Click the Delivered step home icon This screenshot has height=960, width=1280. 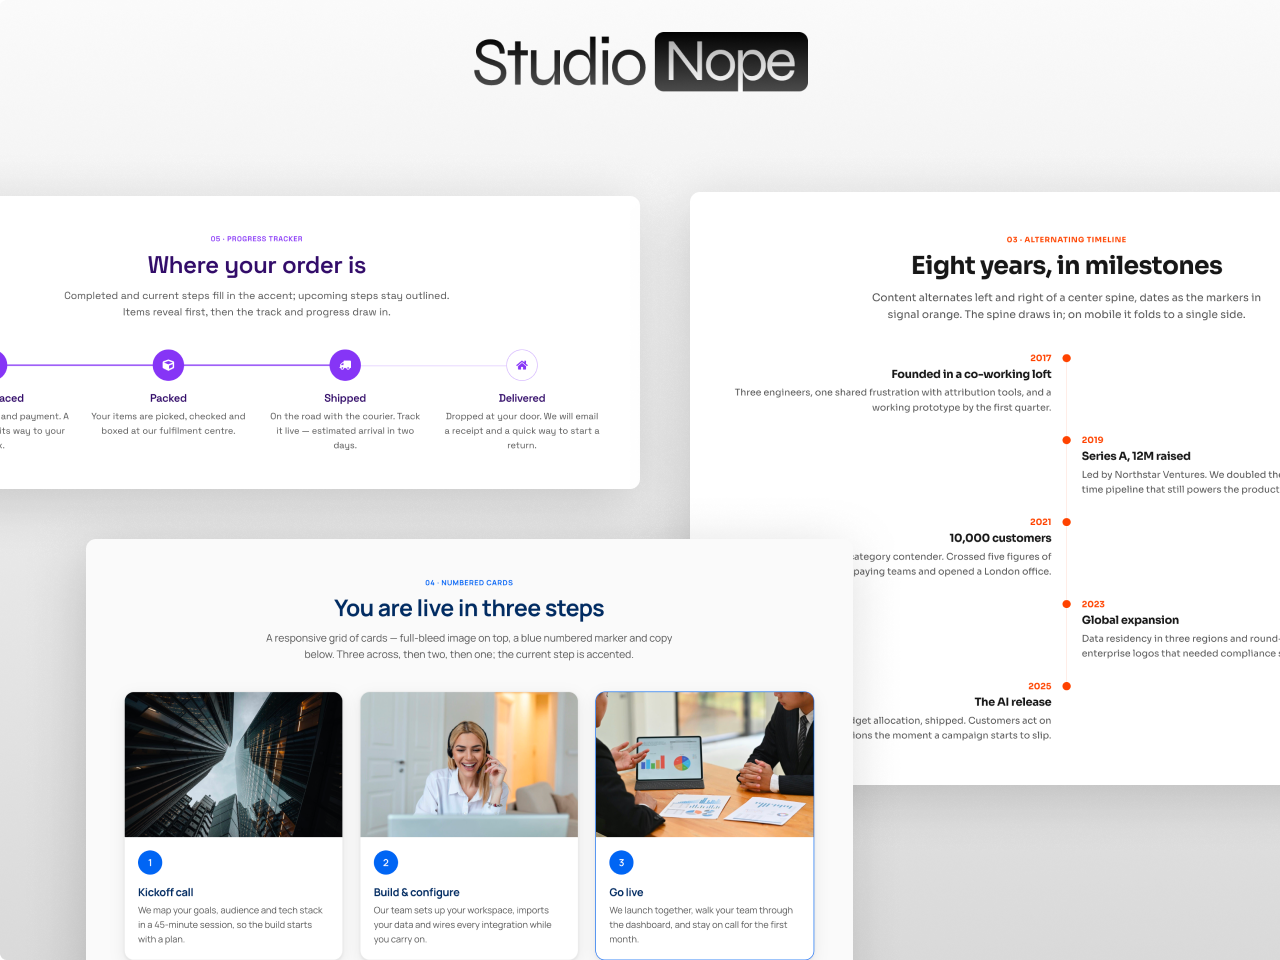point(522,365)
